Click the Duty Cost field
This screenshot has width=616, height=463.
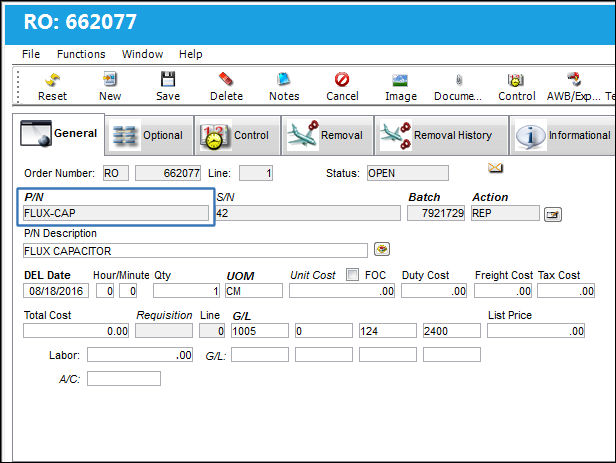tap(434, 291)
